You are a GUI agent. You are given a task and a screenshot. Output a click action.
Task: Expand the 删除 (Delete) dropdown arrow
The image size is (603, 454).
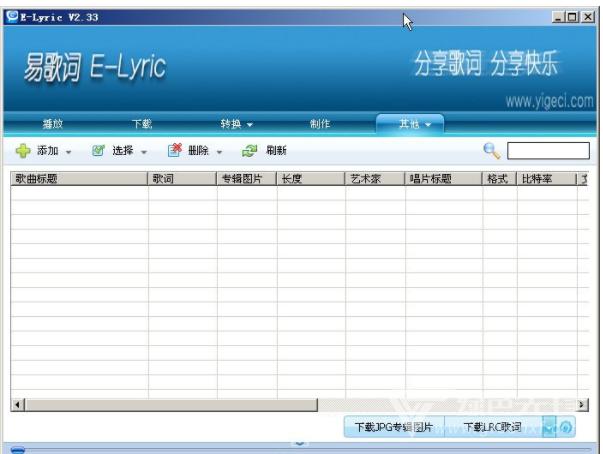point(219,152)
